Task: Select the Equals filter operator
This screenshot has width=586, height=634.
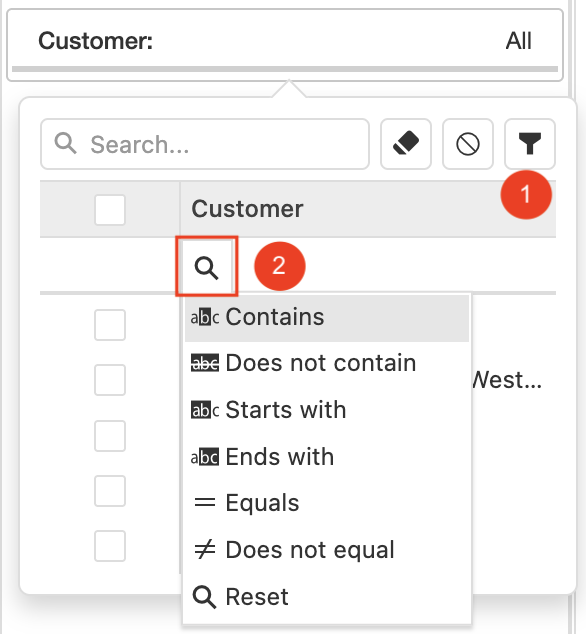Action: [327, 503]
